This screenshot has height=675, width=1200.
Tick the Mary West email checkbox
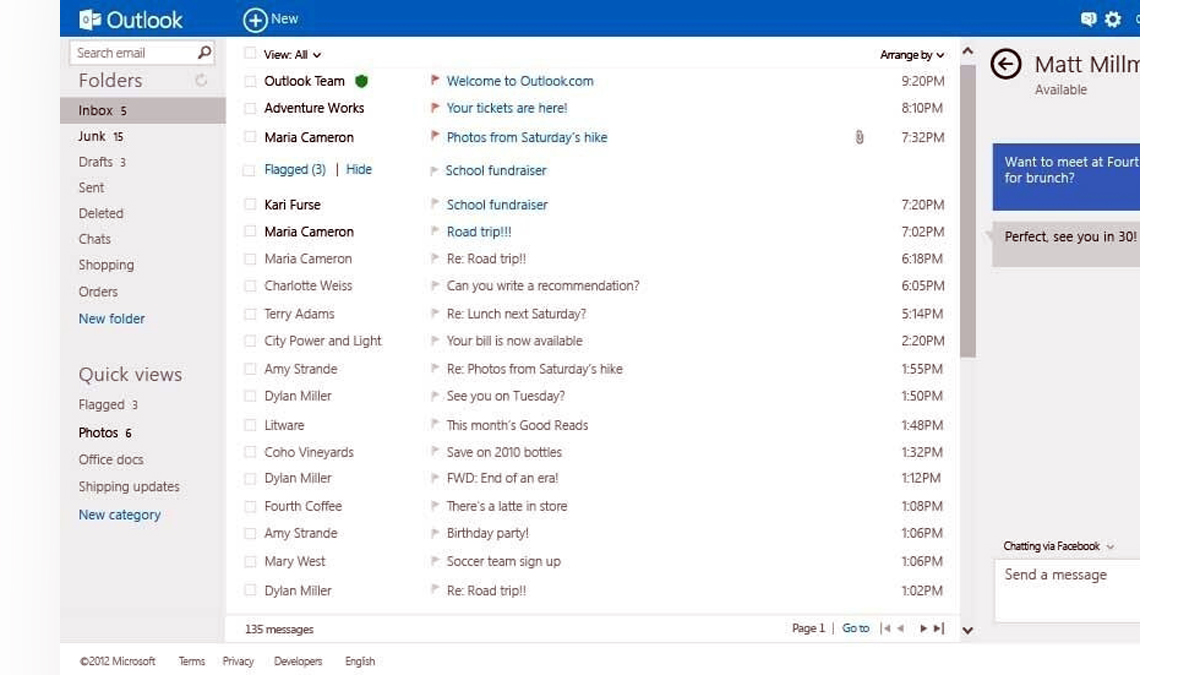point(250,562)
